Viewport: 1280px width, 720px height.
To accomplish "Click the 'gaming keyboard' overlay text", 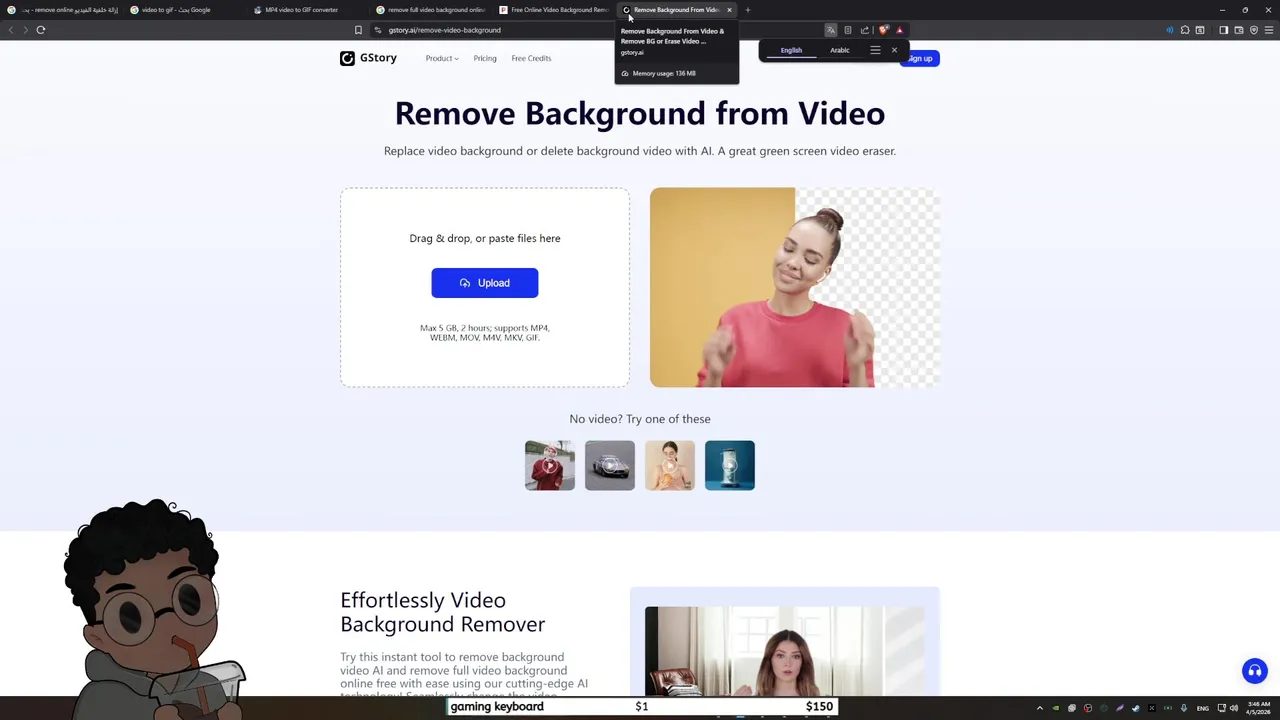I will (x=497, y=707).
